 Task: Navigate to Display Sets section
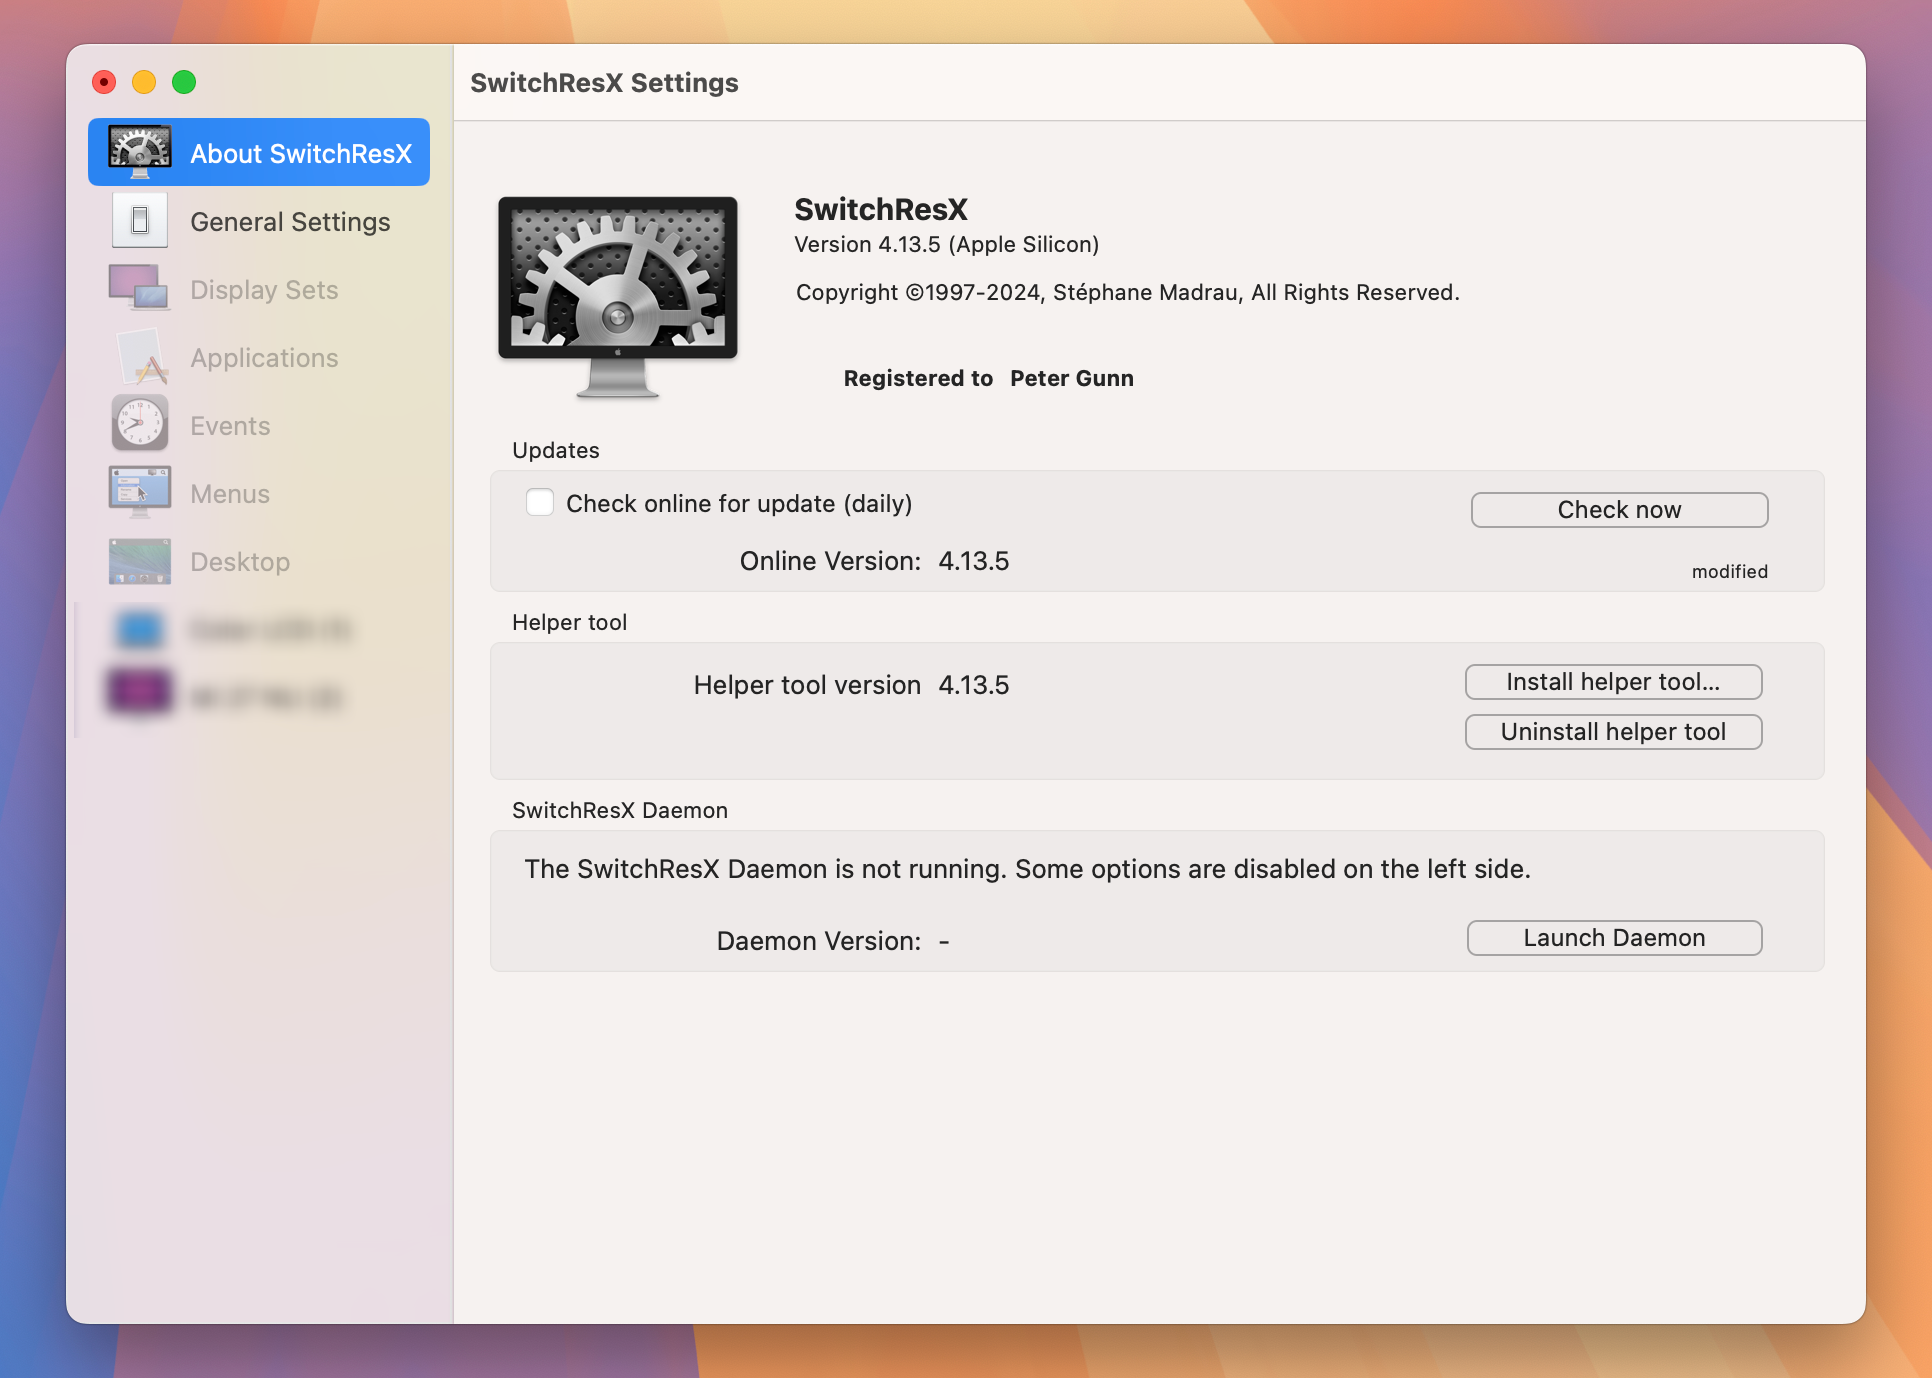[265, 288]
